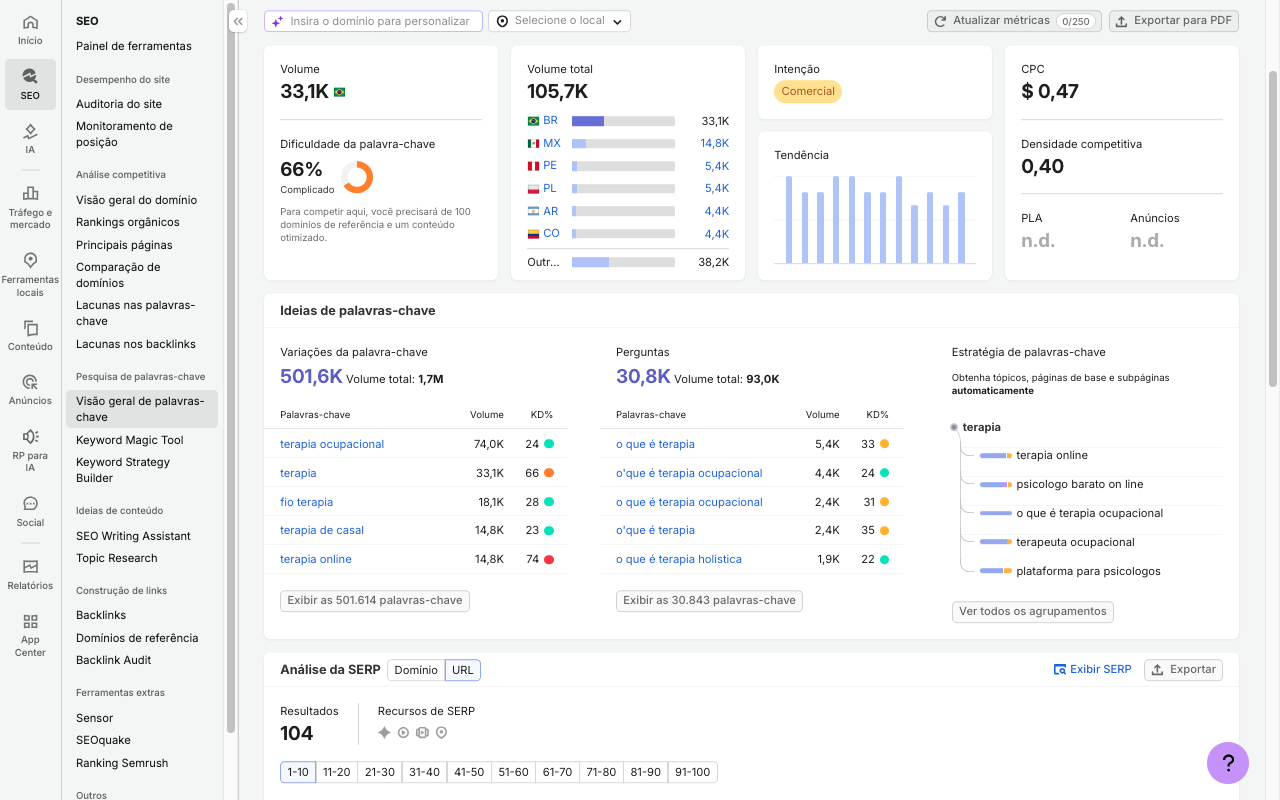Viewport: 1280px width, 800px height.
Task: Click the Exportar button in SERP analysis
Action: [x=1183, y=670]
